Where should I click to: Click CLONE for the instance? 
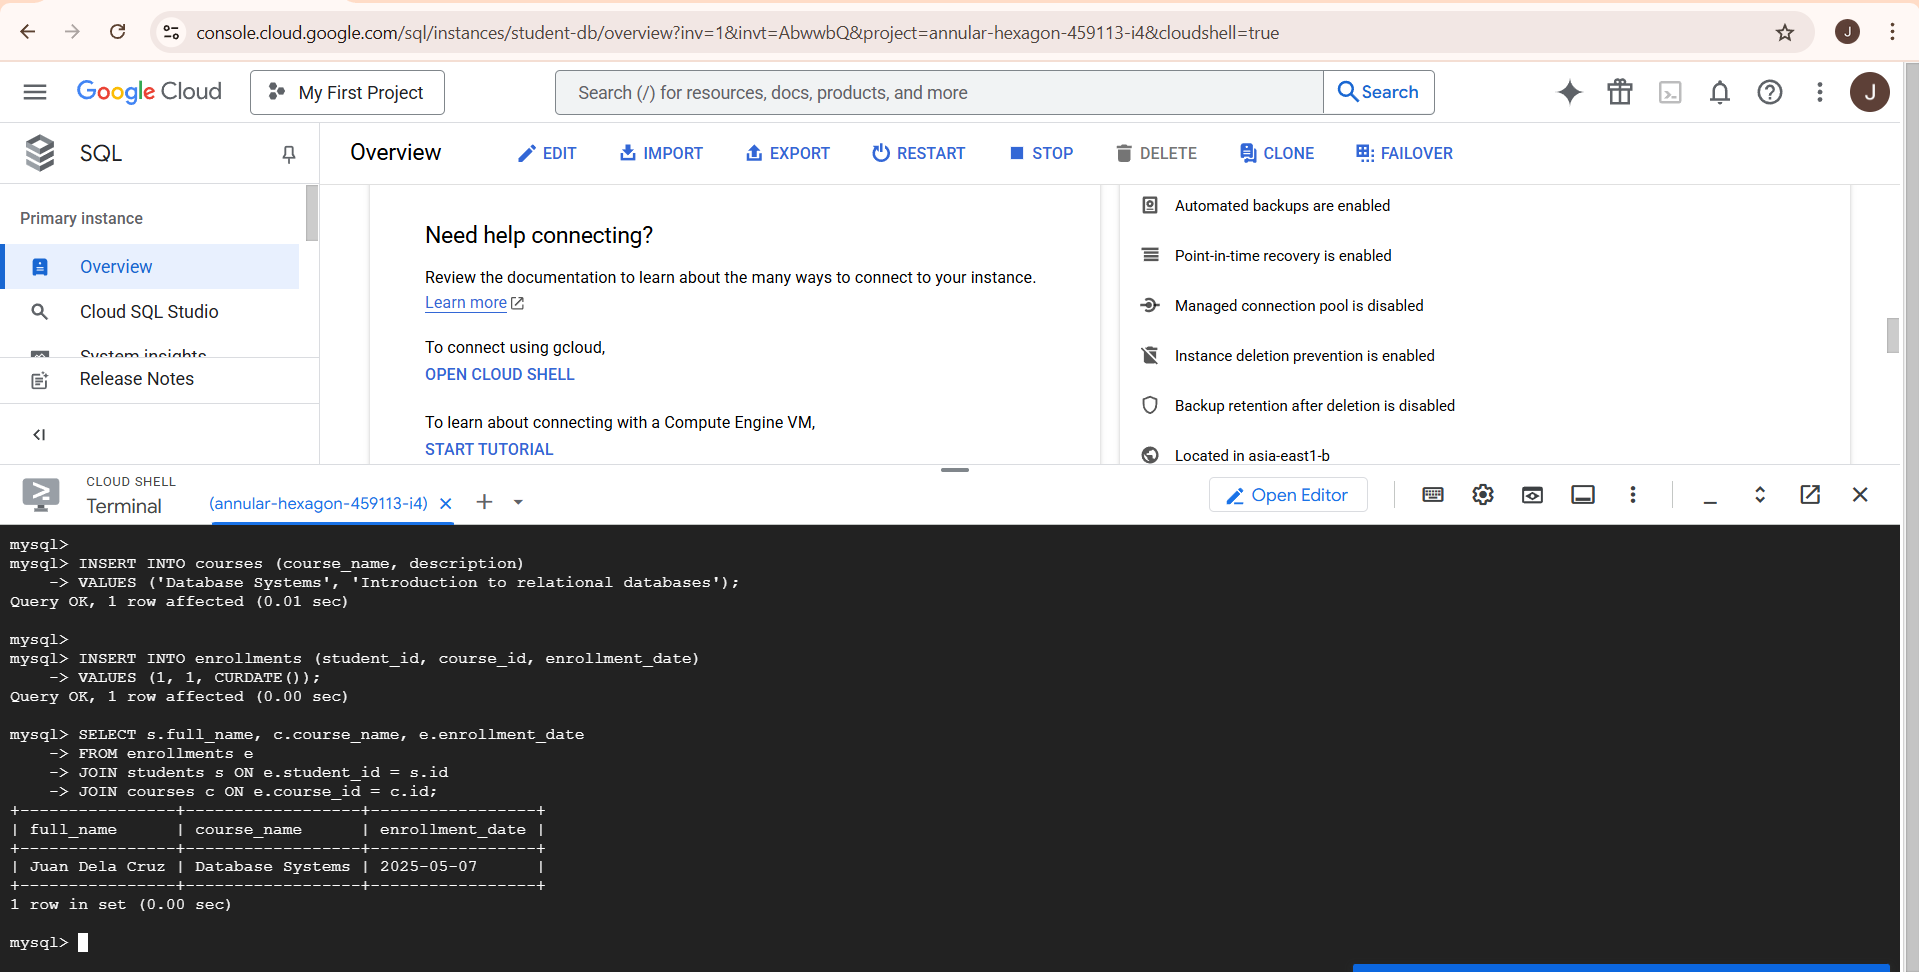(x=1277, y=153)
